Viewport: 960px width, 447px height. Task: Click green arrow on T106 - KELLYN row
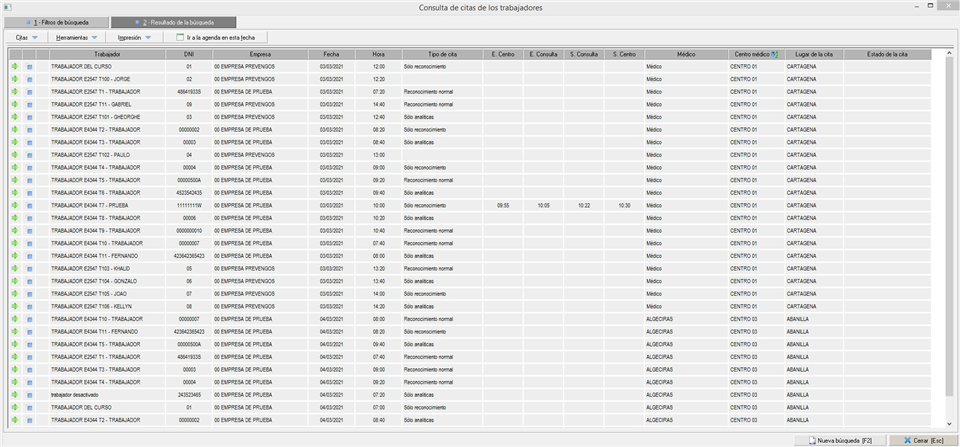[x=15, y=306]
